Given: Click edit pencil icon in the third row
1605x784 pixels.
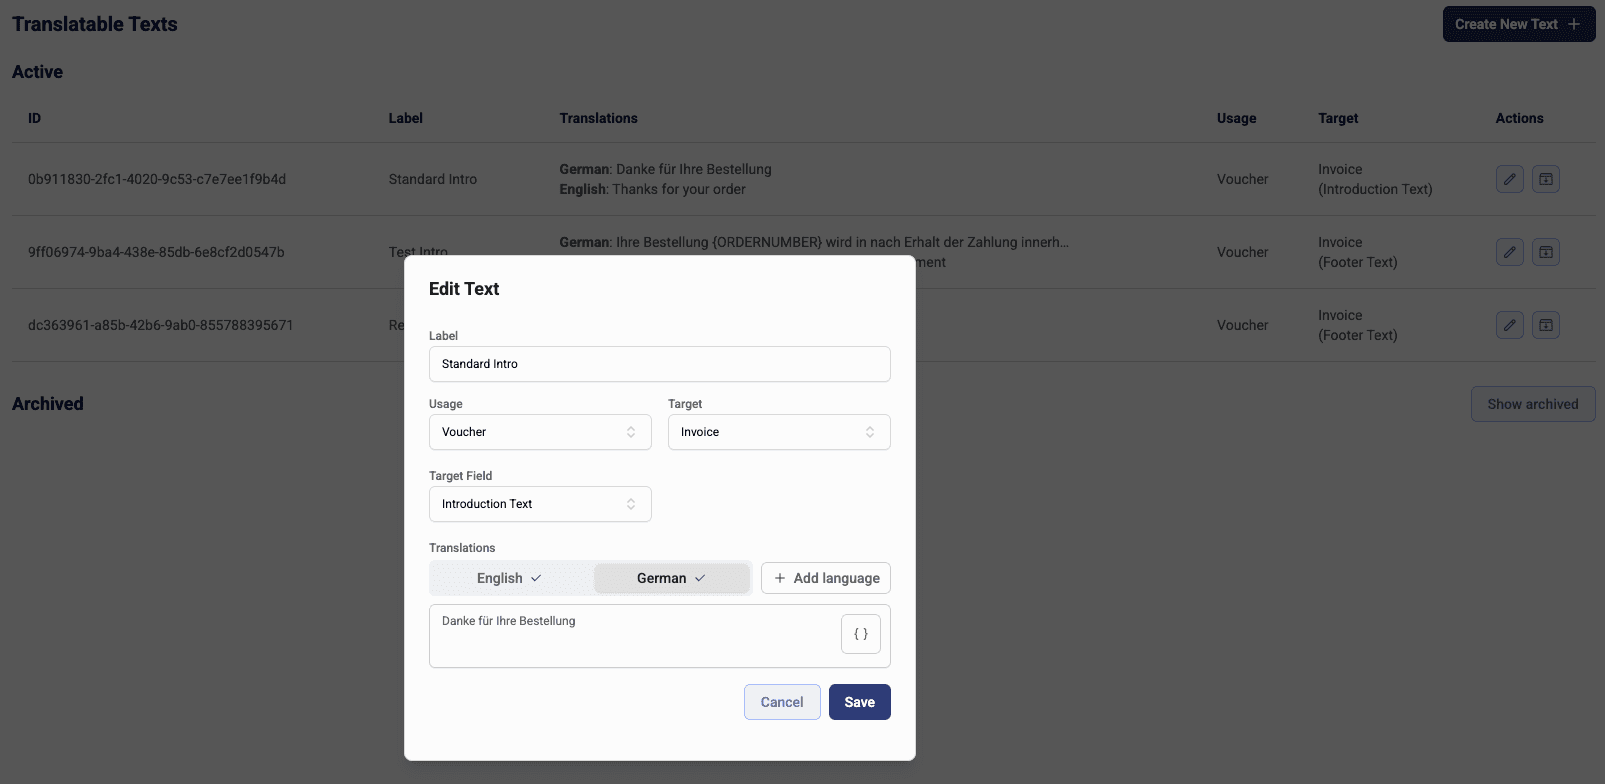Looking at the screenshot, I should 1510,325.
